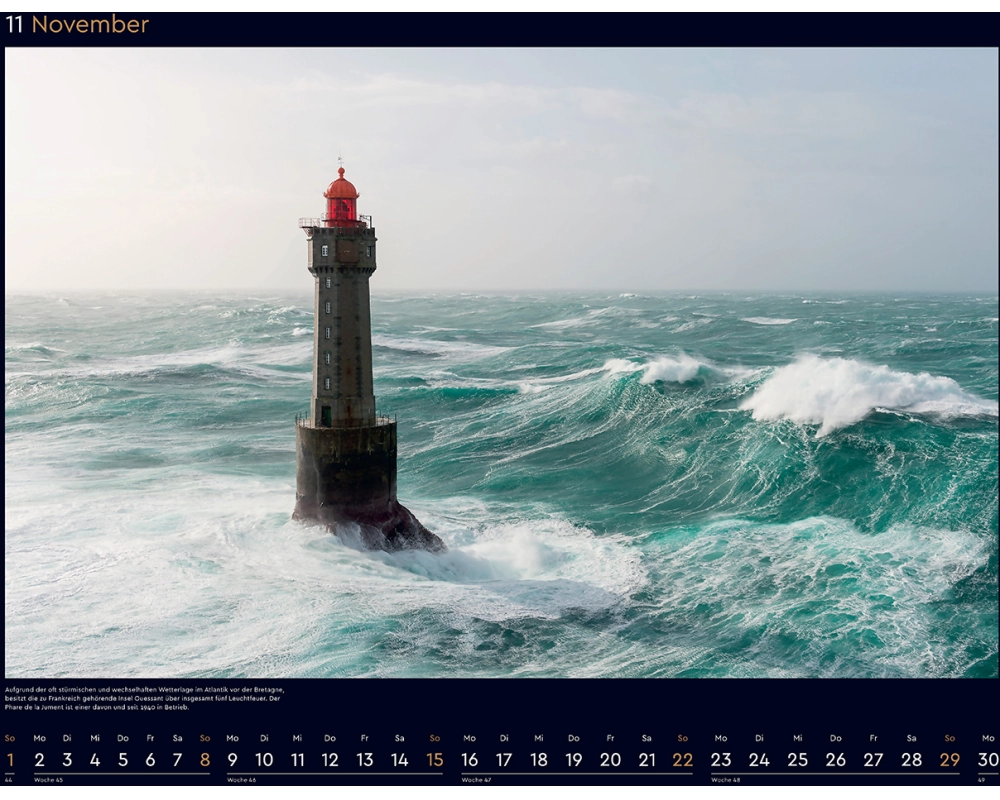Viewport: 1000px width, 800px height.
Task: Select Wednesday the 4th in the date row
Action: tap(95, 760)
